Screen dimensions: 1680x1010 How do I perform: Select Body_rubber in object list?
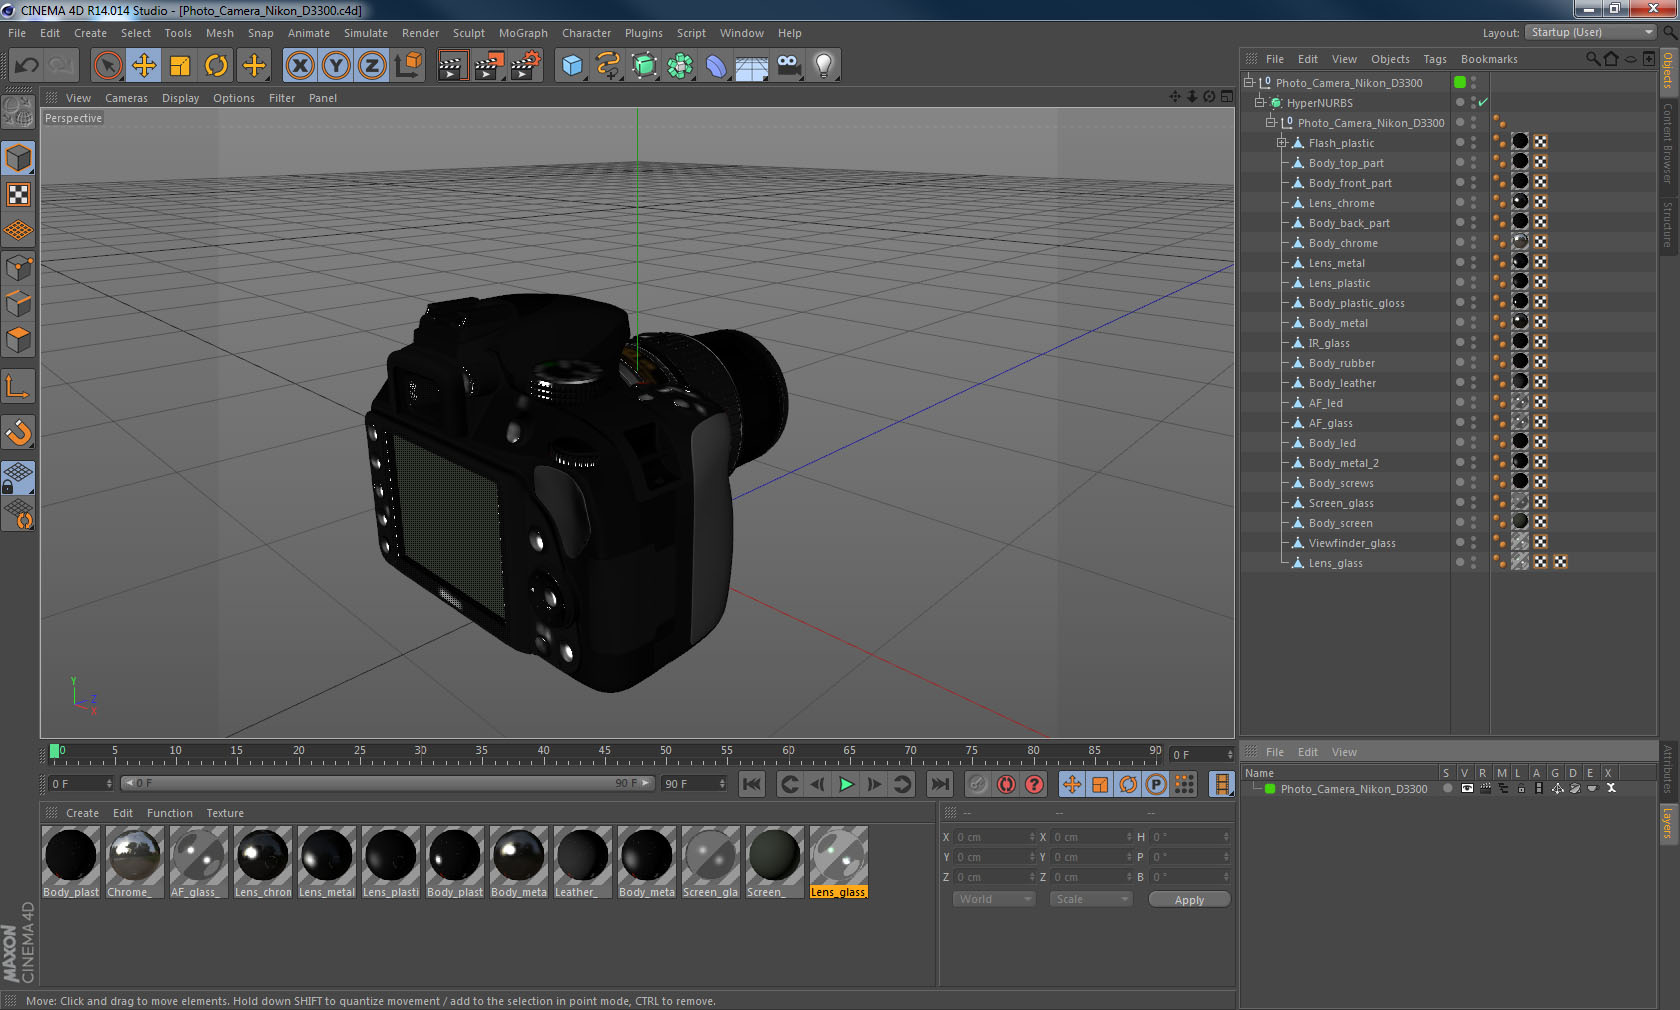coord(1342,363)
